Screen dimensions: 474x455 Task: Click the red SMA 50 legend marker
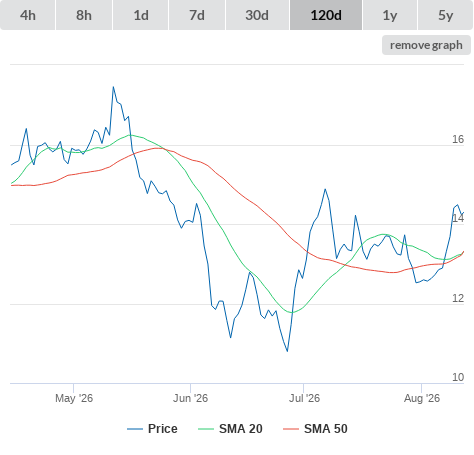click(x=291, y=429)
